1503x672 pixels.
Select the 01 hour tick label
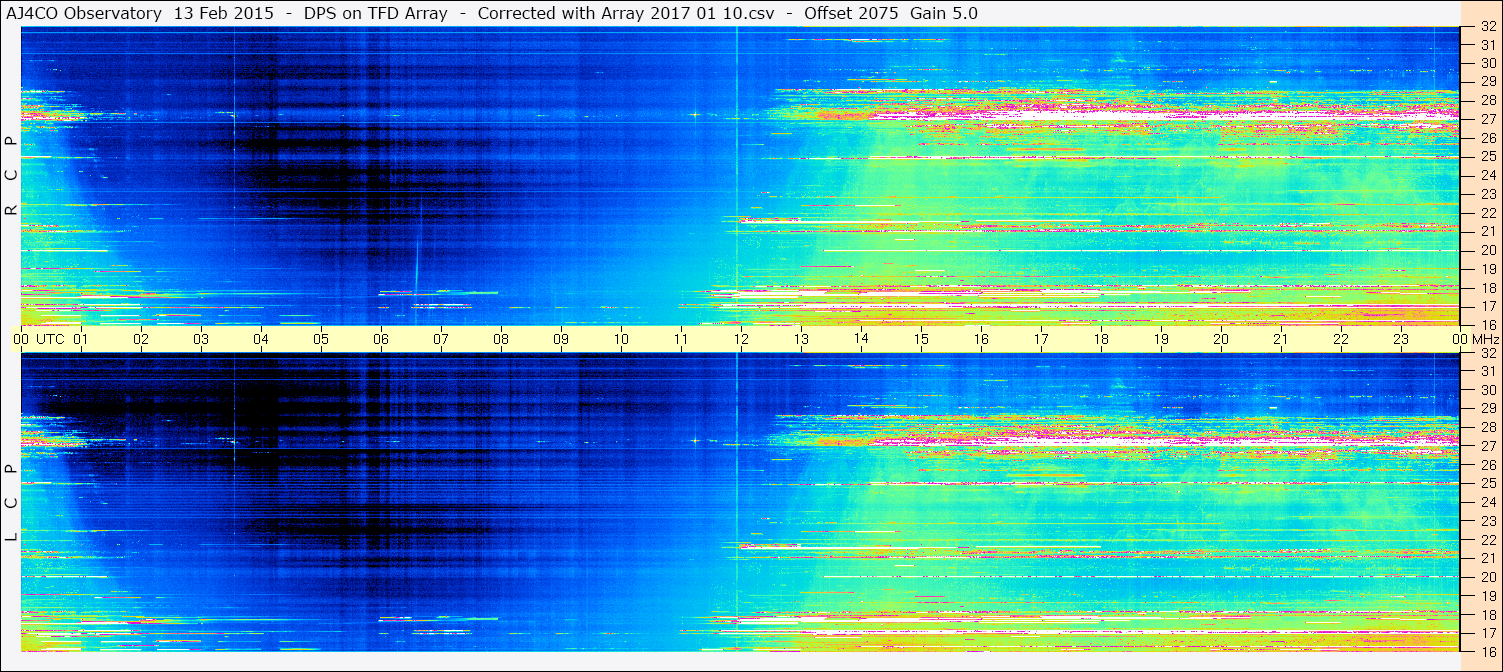(81, 339)
